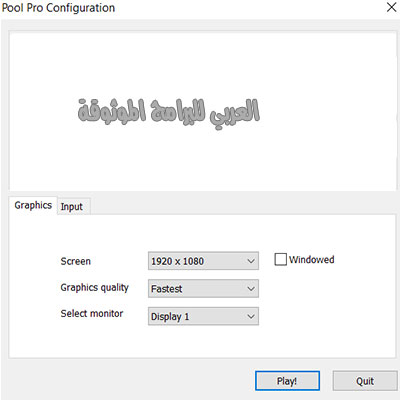Expand the Fastest graphics quality dropdown
Viewport: 400px width, 400px height.
(x=203, y=288)
